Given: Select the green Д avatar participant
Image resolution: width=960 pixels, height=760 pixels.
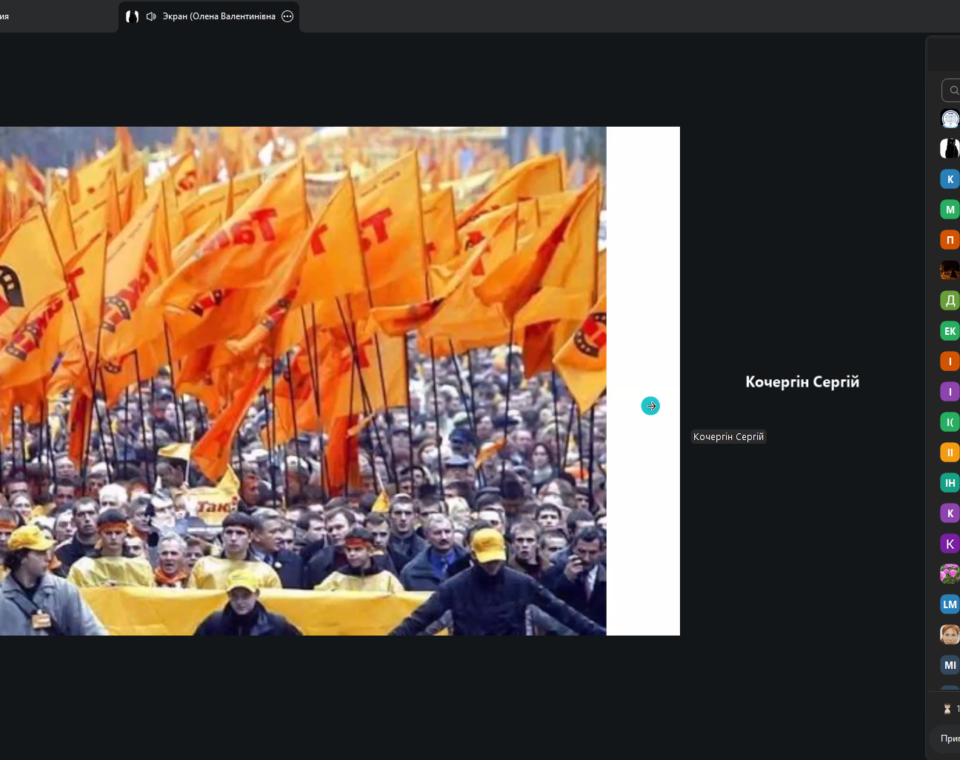Looking at the screenshot, I should 950,301.
